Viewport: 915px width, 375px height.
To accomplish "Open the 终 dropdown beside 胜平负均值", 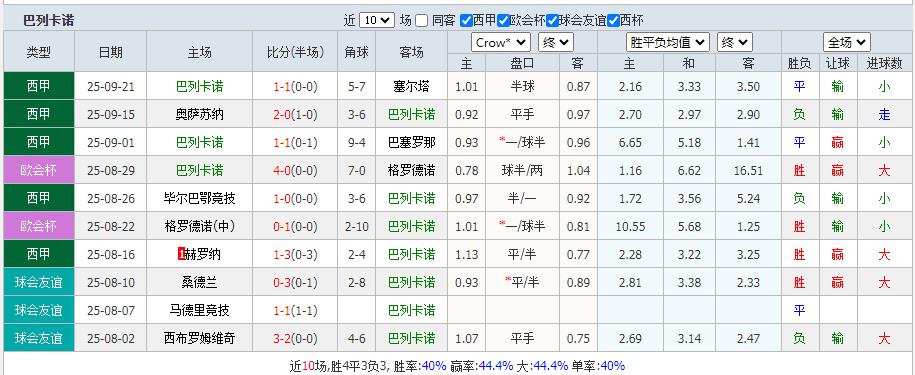I will (x=735, y=42).
